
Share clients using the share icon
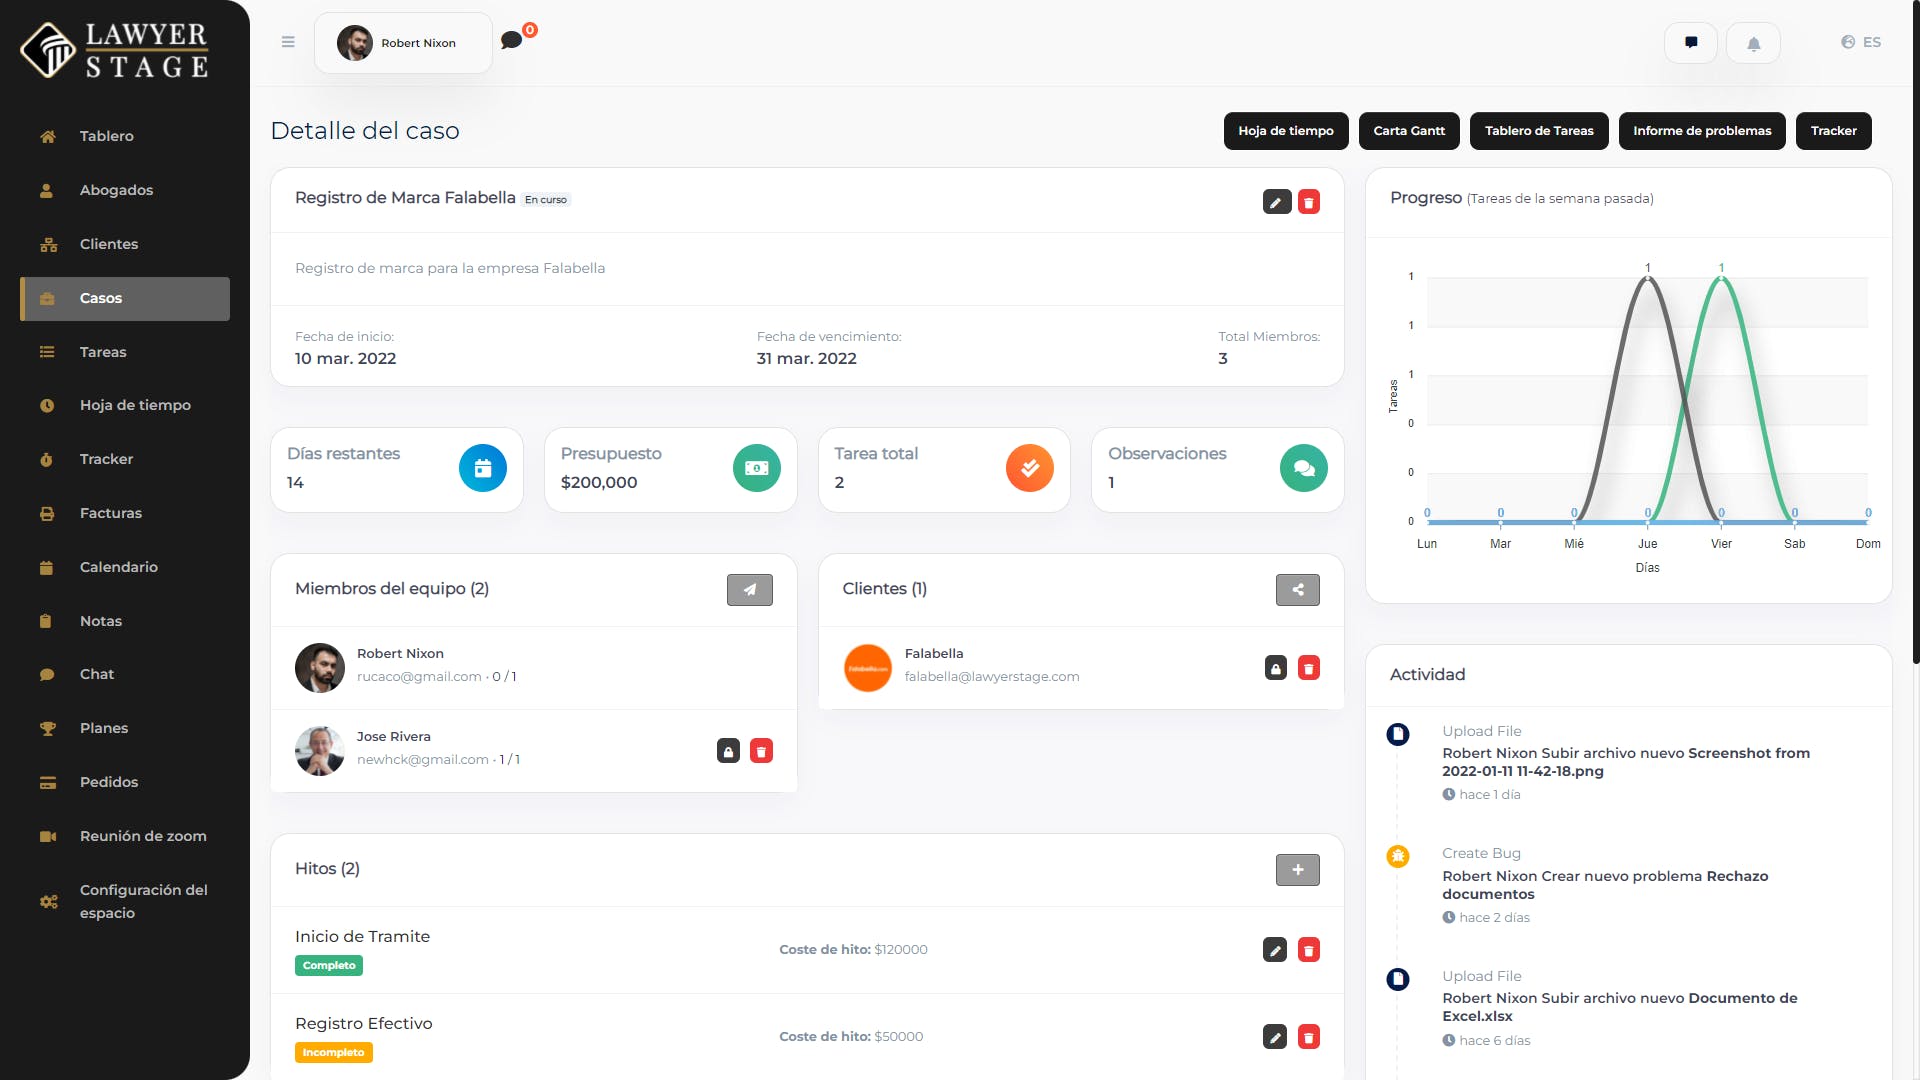tap(1298, 590)
